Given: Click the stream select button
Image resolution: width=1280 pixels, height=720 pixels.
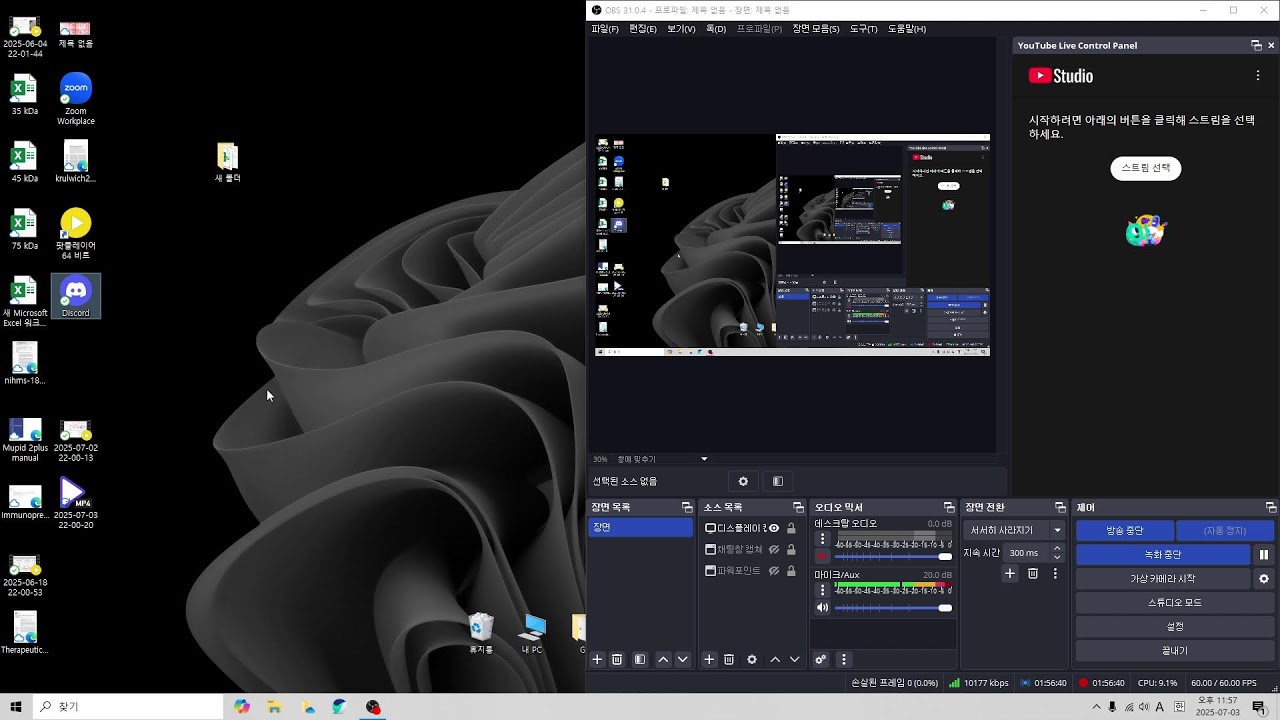Looking at the screenshot, I should [x=1146, y=168].
